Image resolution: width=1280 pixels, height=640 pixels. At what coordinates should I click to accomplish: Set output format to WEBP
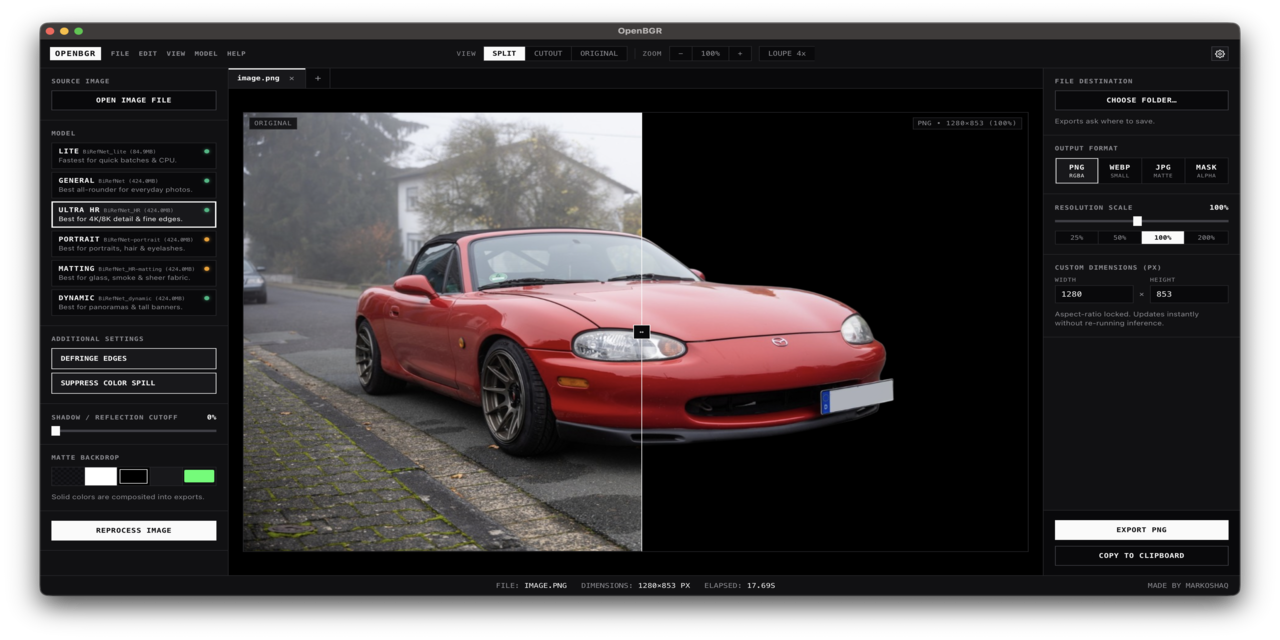pyautogui.click(x=1120, y=171)
